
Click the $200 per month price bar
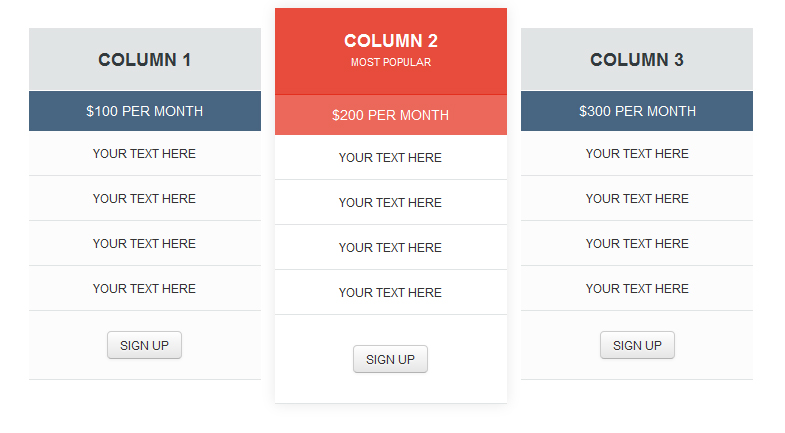pos(390,115)
